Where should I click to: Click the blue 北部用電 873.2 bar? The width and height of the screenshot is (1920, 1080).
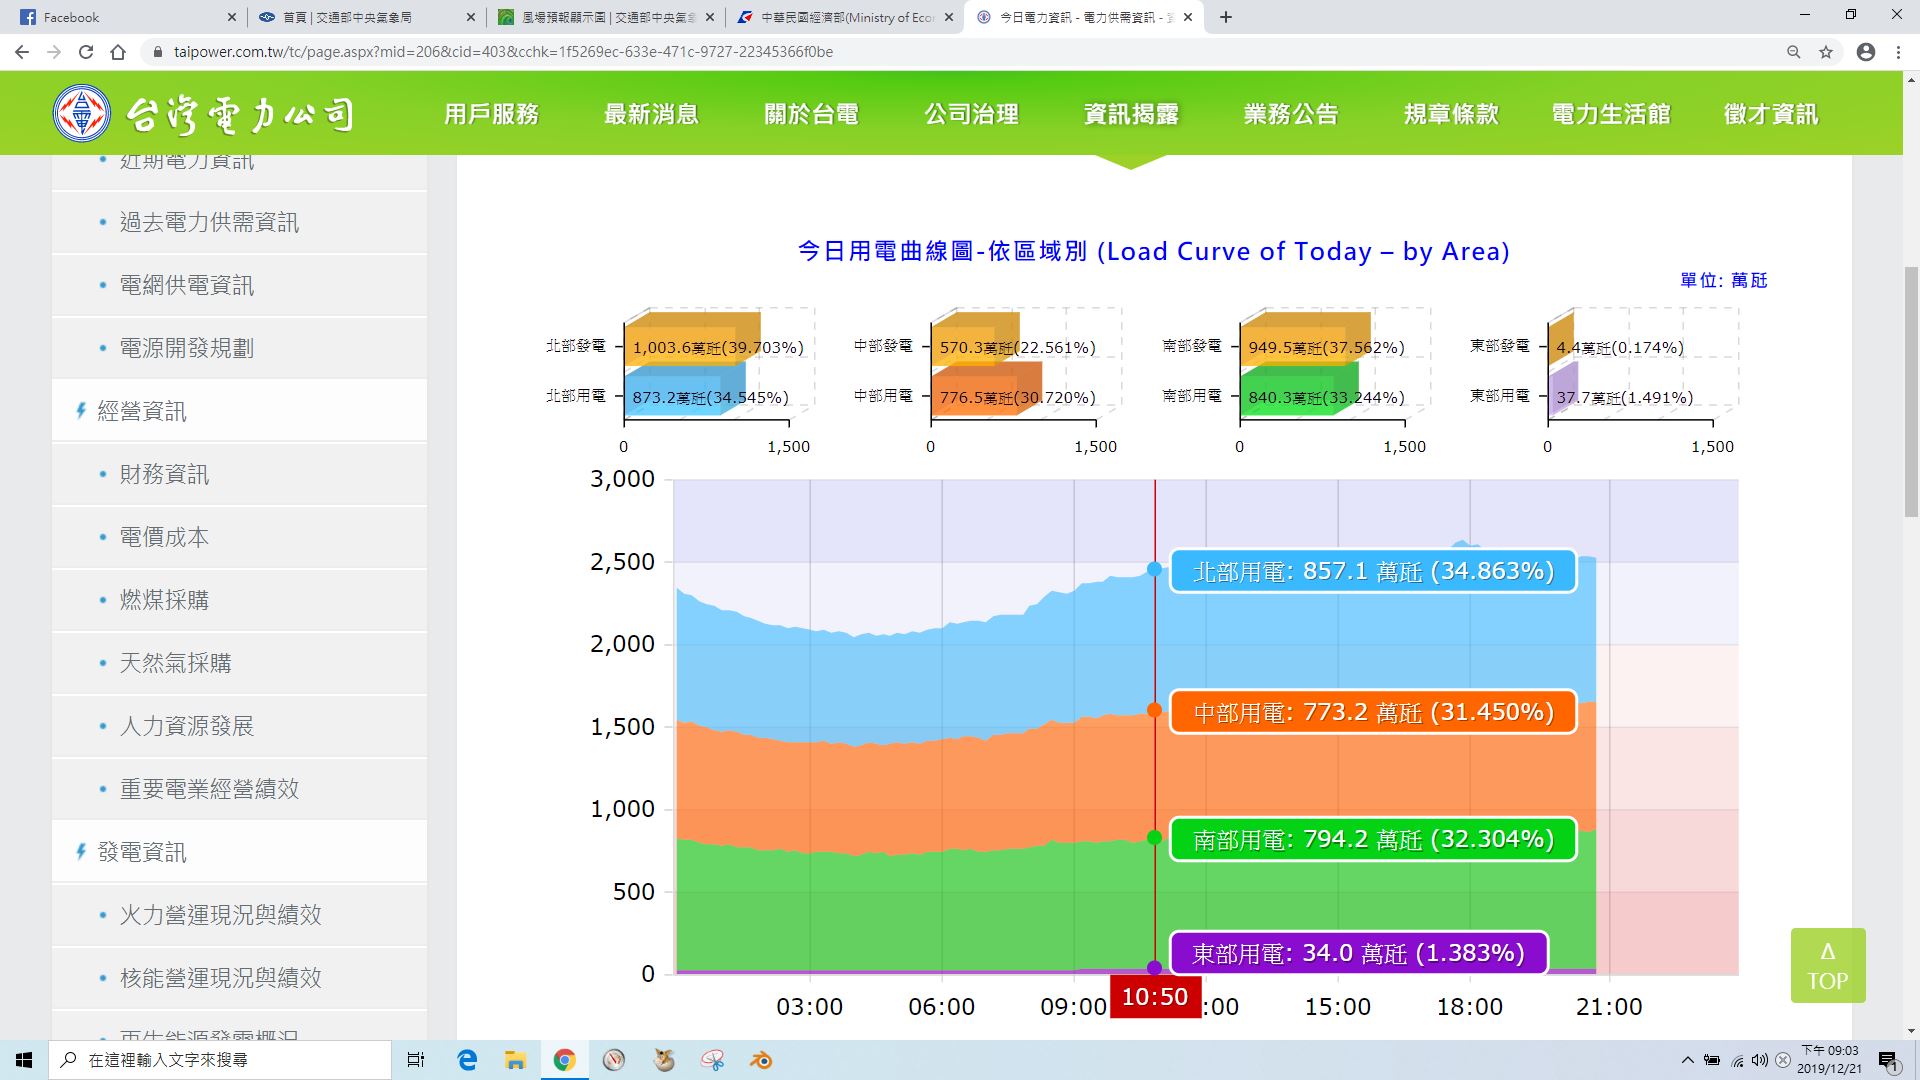686,388
